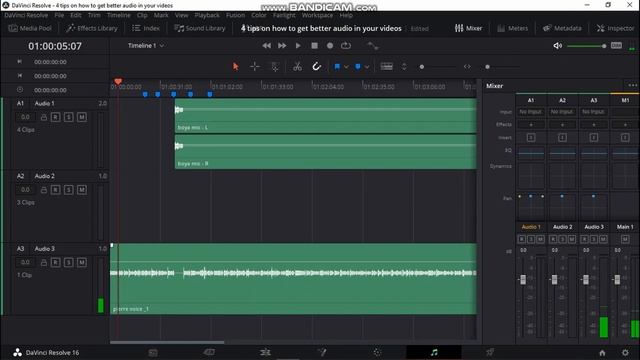Add an effect to M1 channel
Screen dimensions: 640x360
click(x=625, y=124)
